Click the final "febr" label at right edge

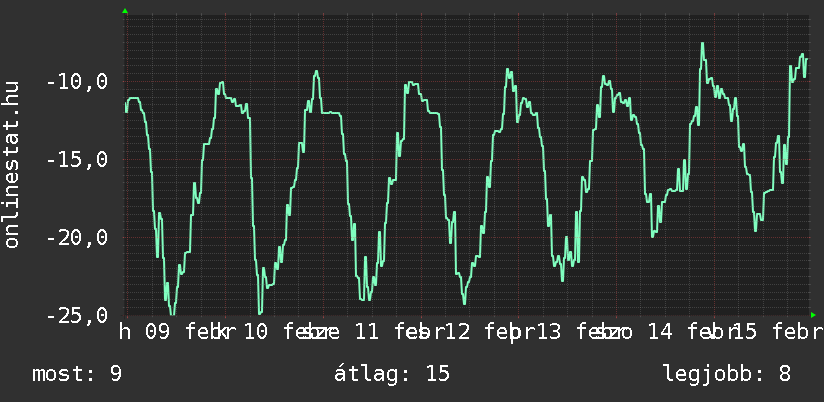800,332
